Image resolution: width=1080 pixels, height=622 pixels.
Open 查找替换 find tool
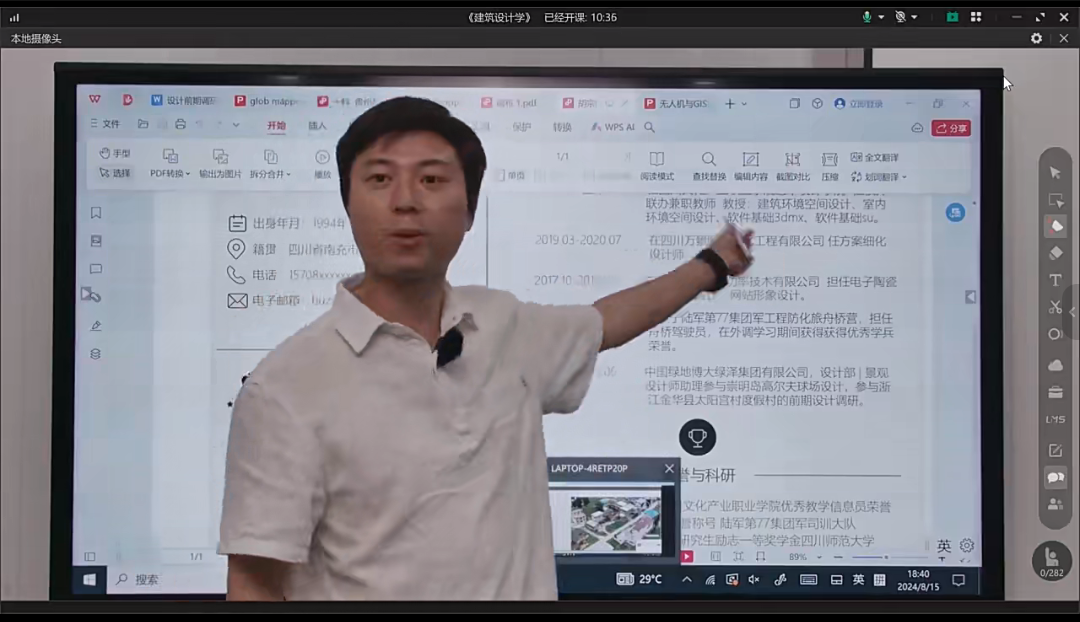coord(709,167)
